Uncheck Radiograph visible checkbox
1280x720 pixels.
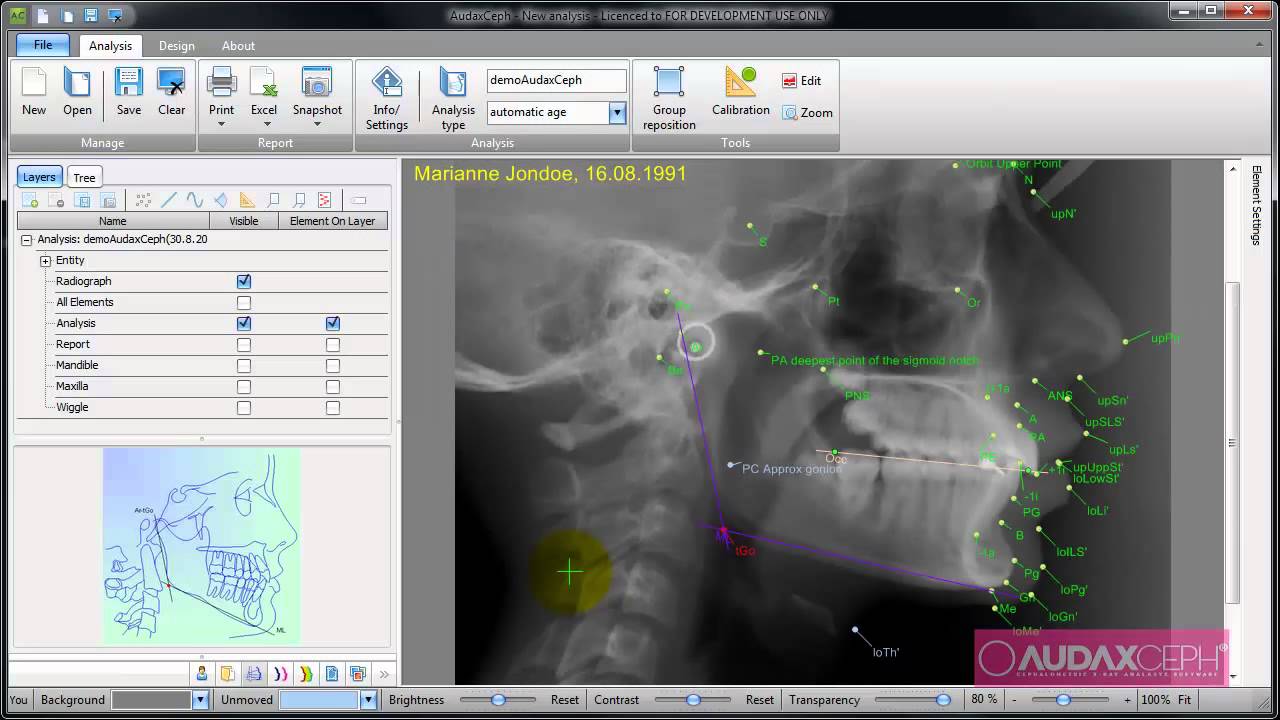click(x=244, y=282)
